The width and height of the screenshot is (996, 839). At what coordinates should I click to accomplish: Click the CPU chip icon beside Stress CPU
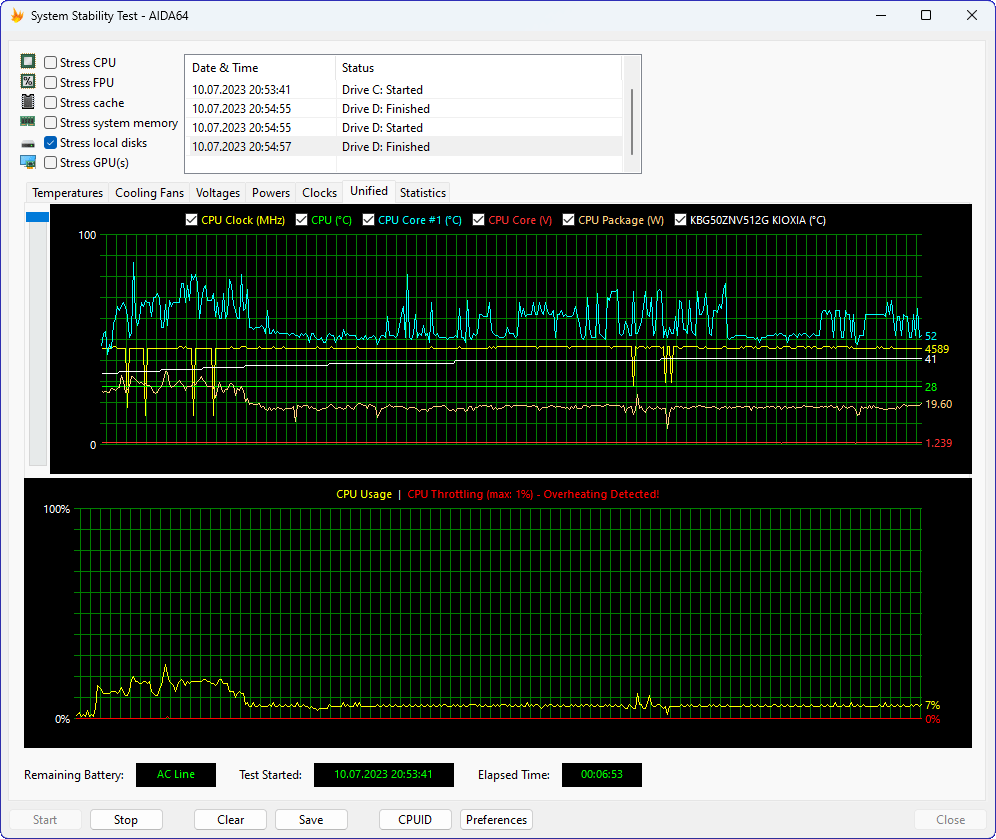(x=28, y=62)
